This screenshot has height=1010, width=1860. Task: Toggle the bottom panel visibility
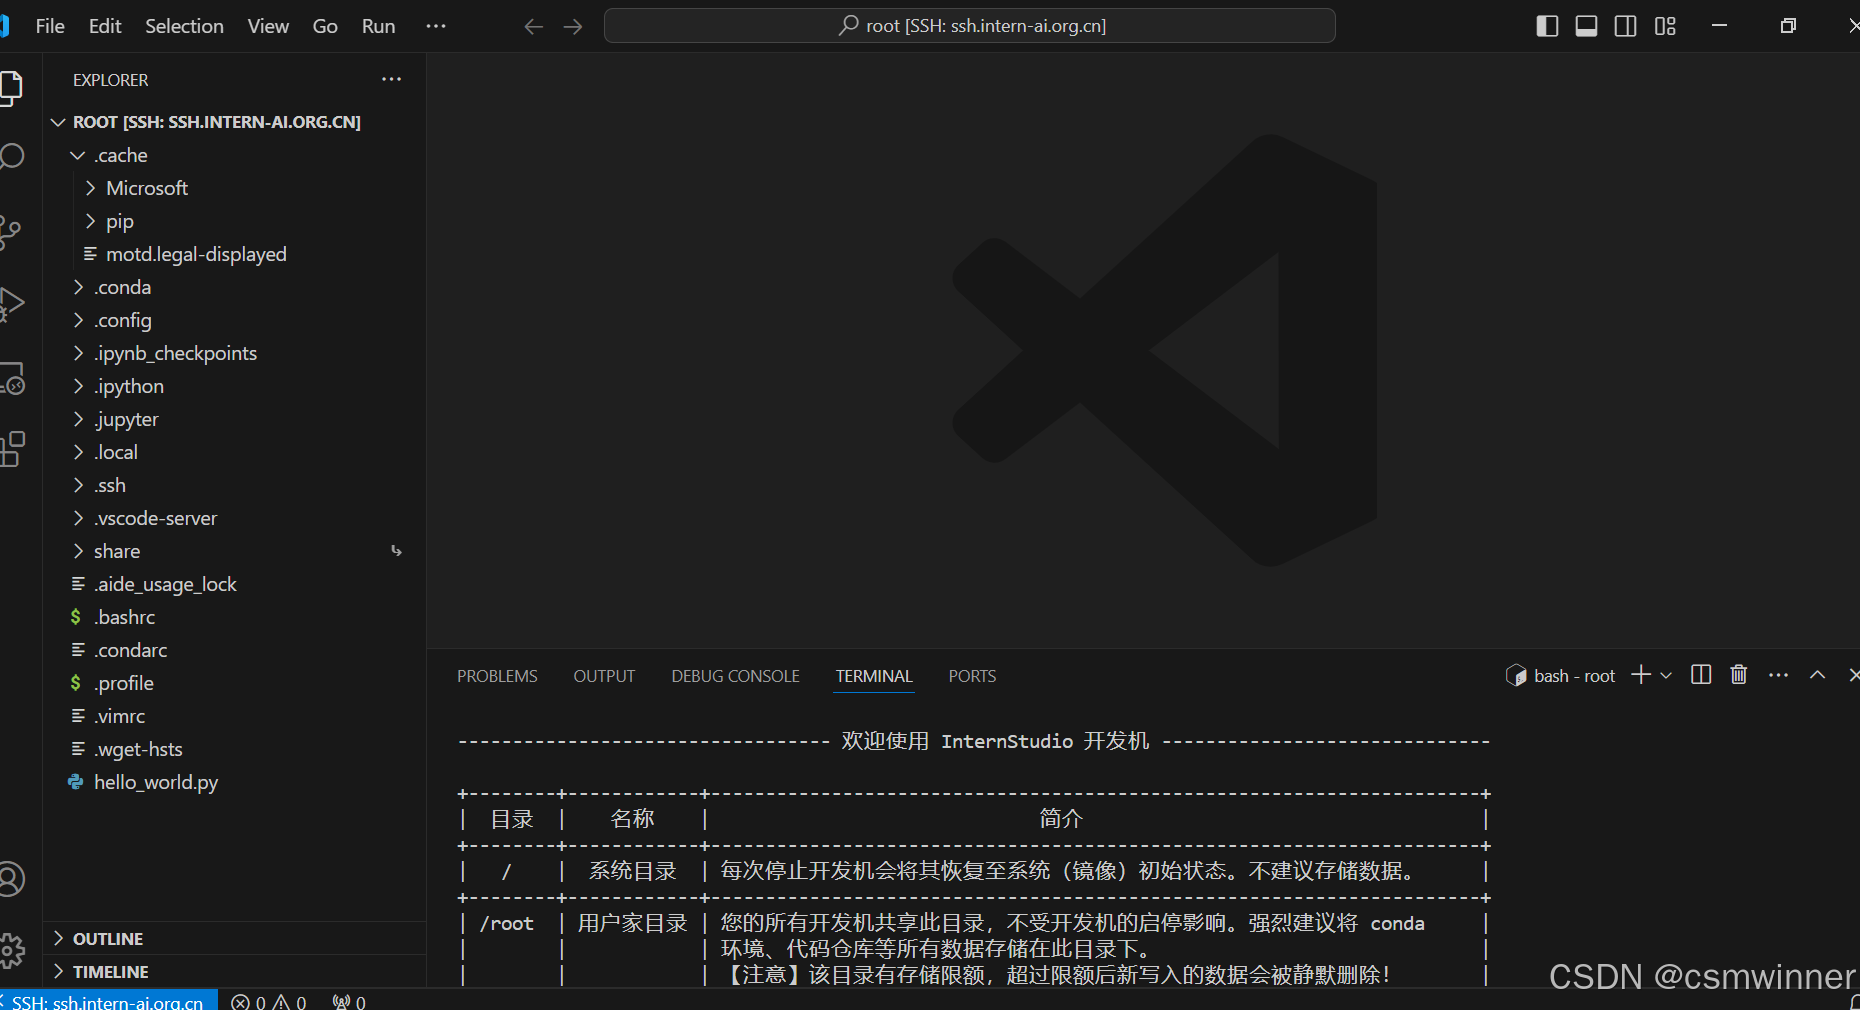pyautogui.click(x=1585, y=26)
